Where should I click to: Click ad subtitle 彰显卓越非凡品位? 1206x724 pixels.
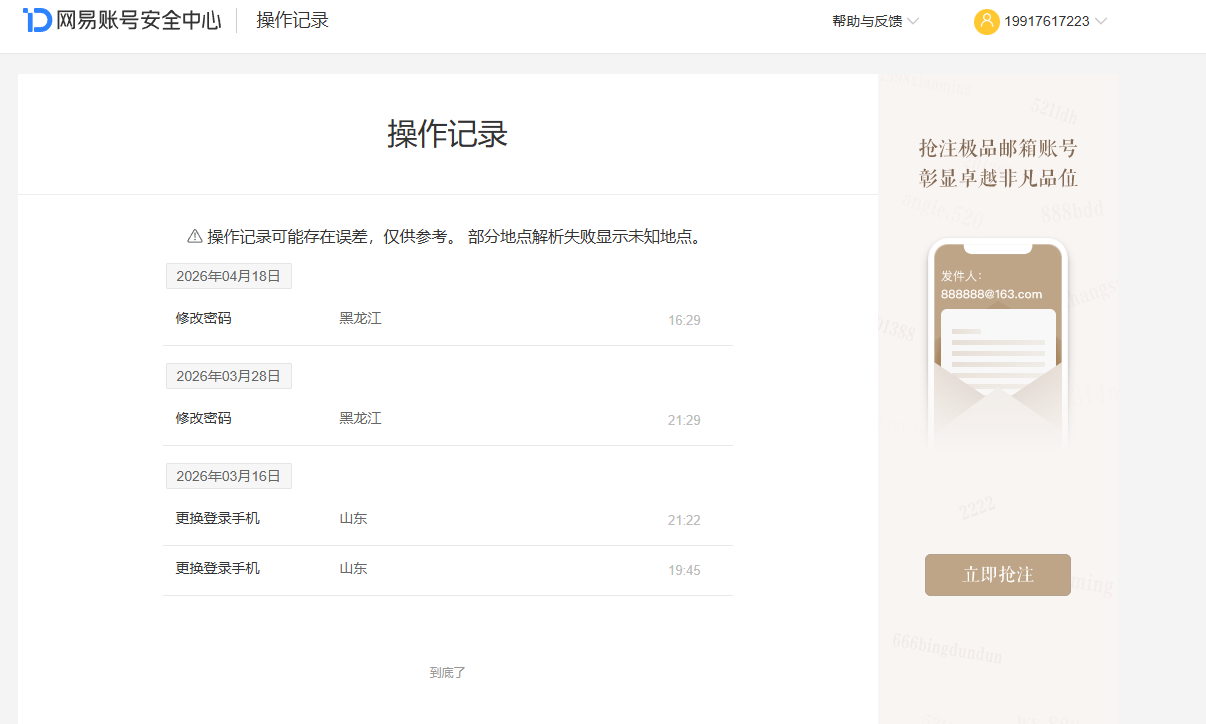998,179
